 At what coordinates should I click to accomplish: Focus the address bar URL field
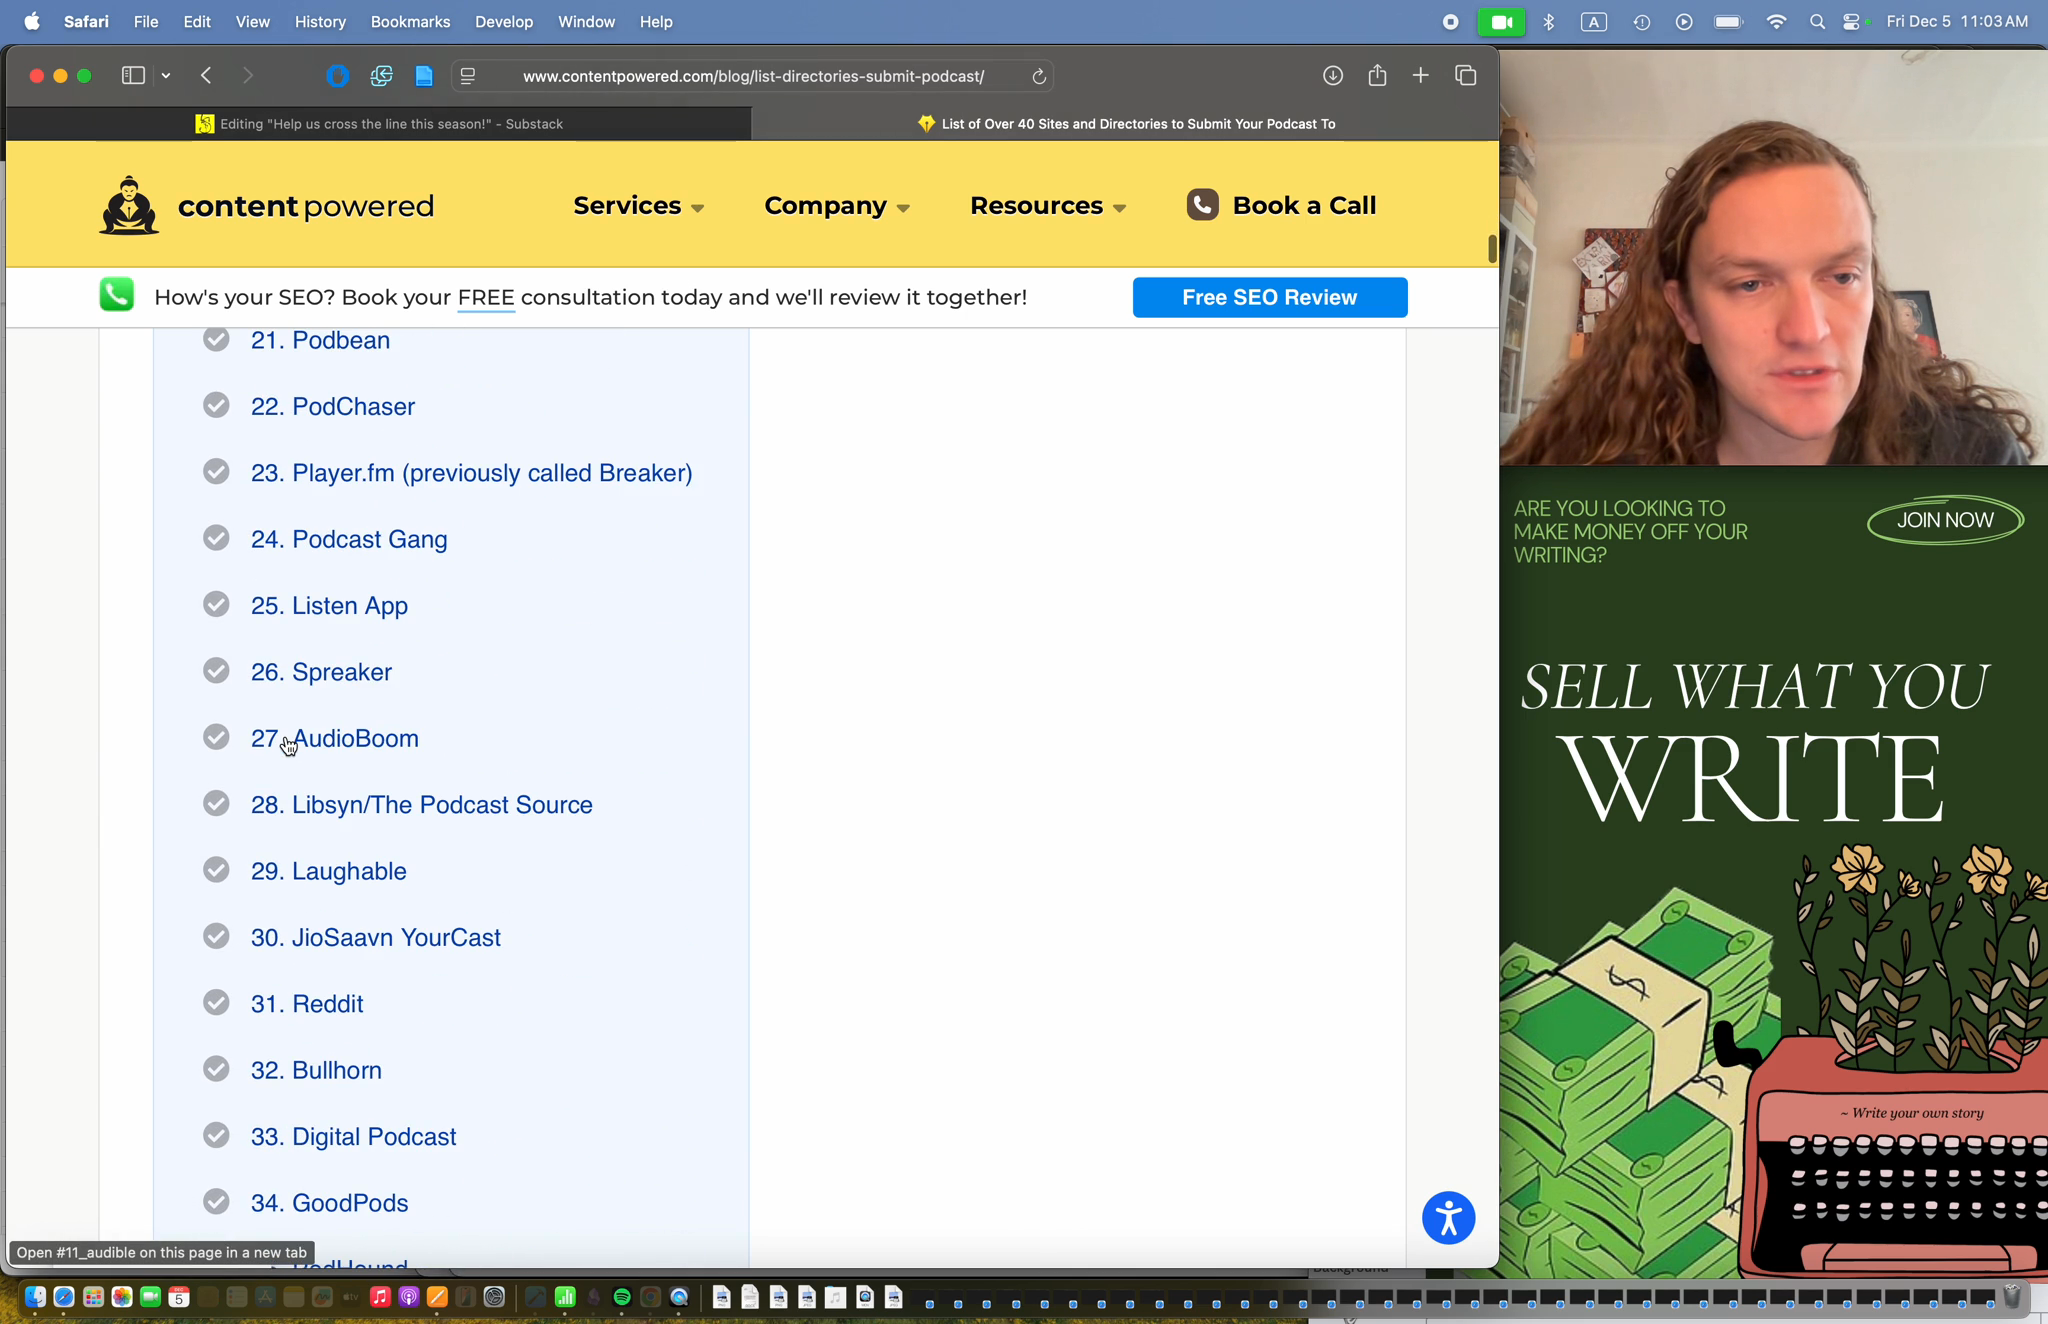click(753, 76)
